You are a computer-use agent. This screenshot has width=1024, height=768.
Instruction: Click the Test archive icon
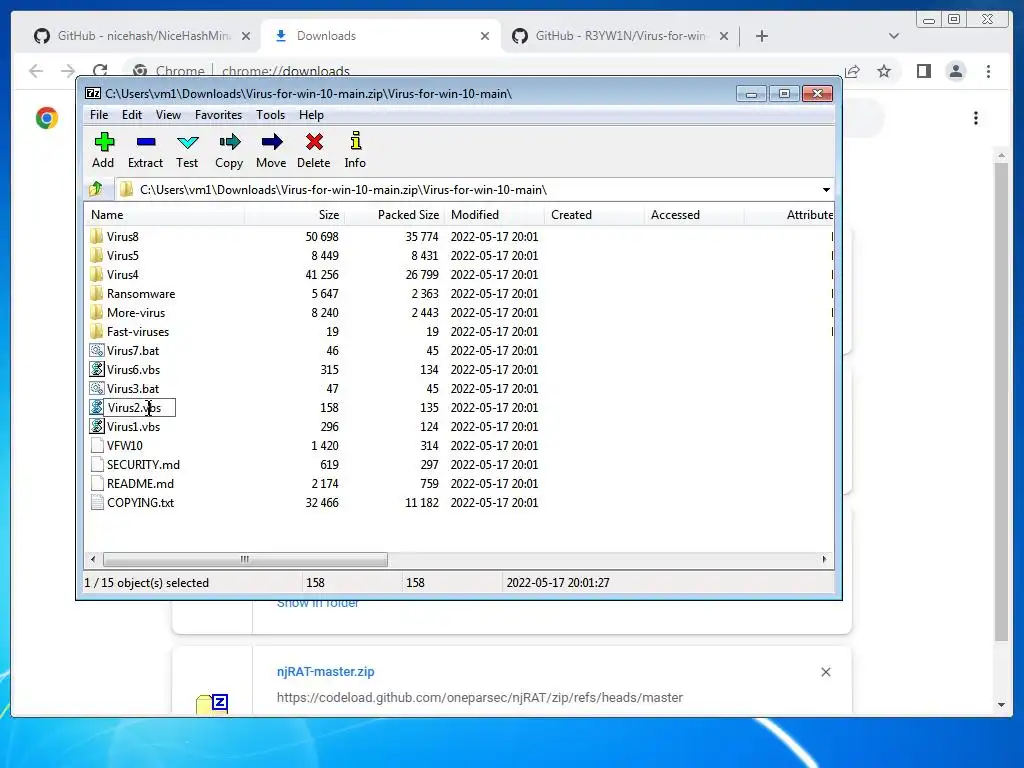[187, 142]
